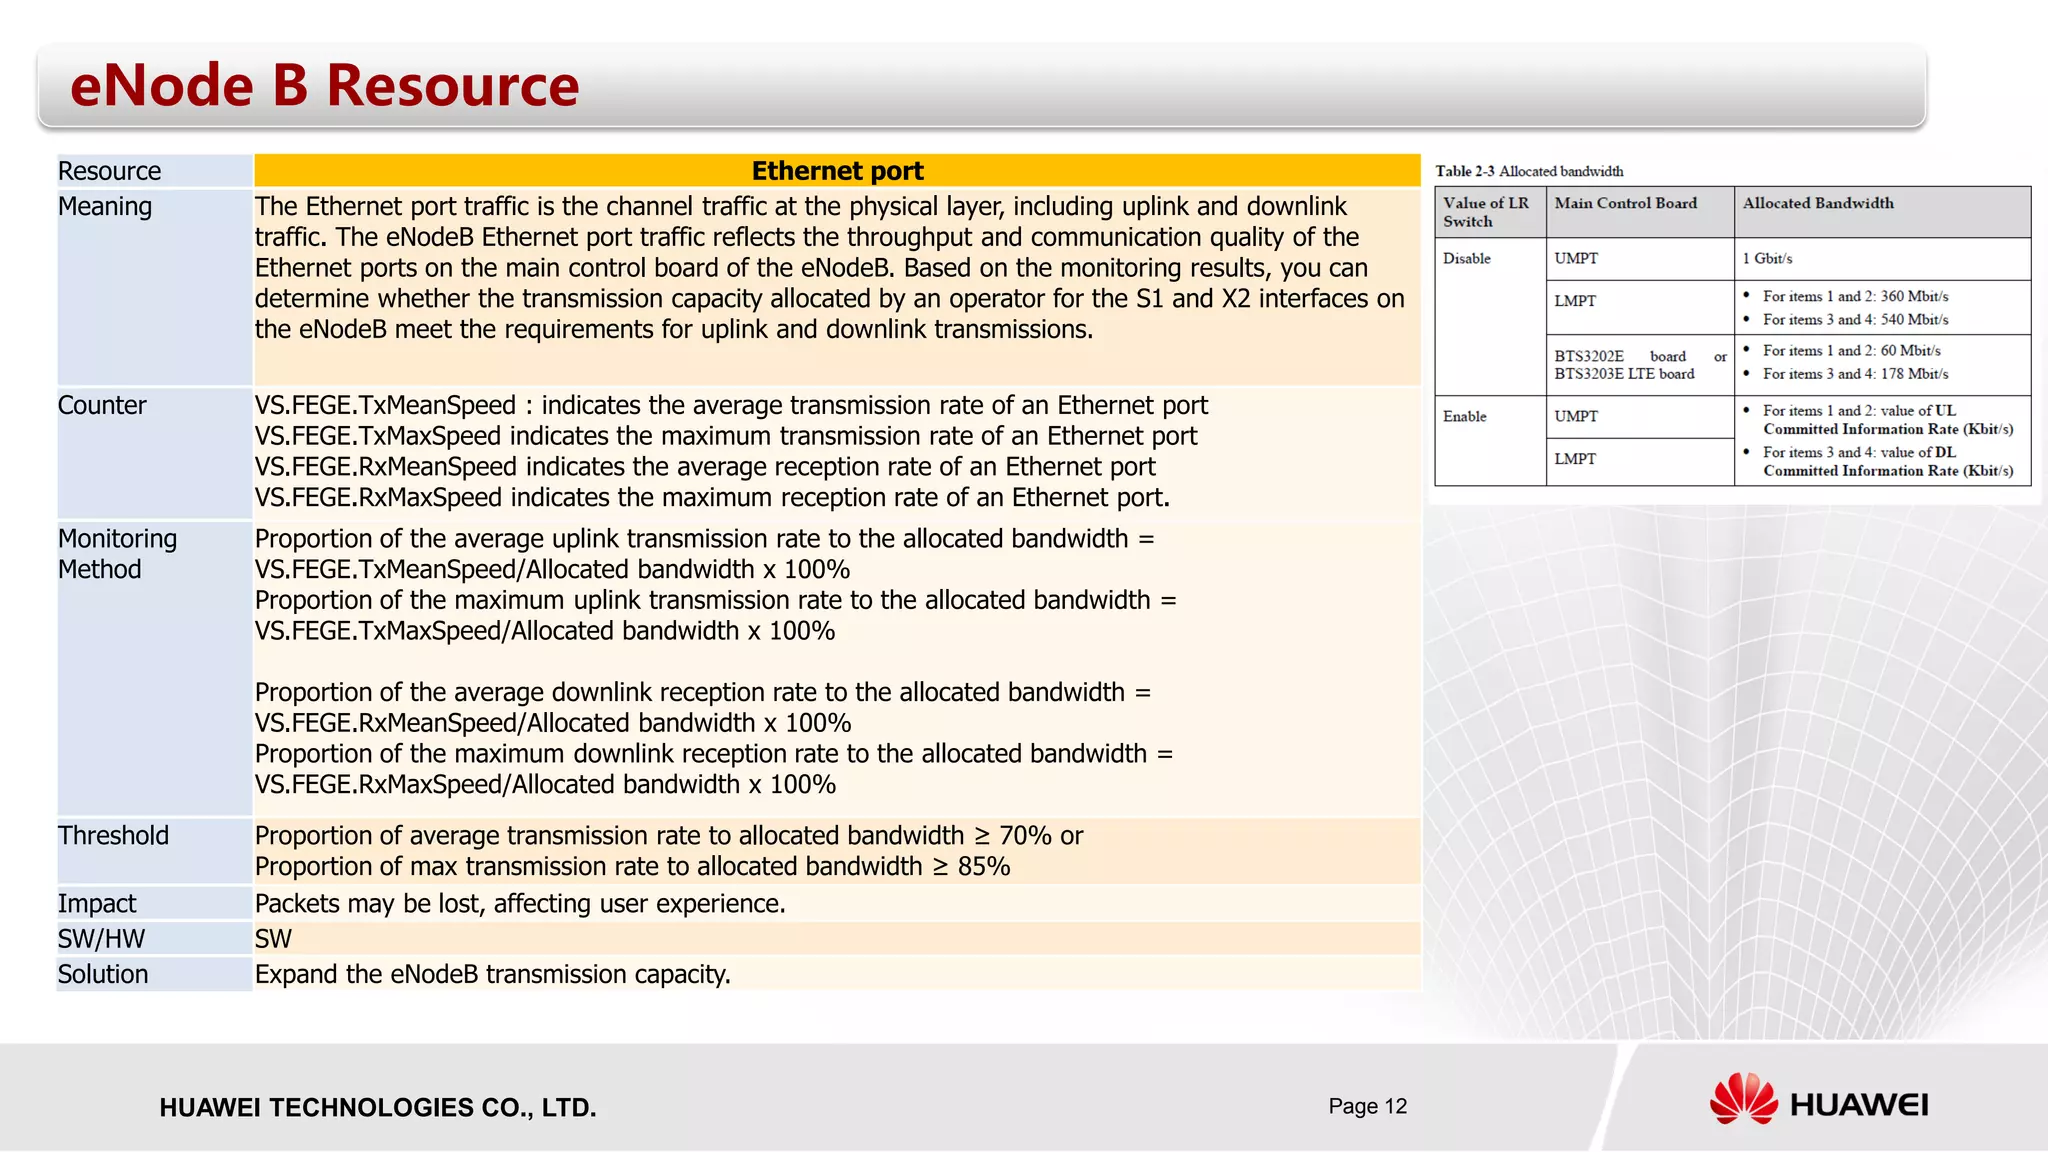Click the Resource row label
This screenshot has width=2048, height=1152.
(x=109, y=171)
